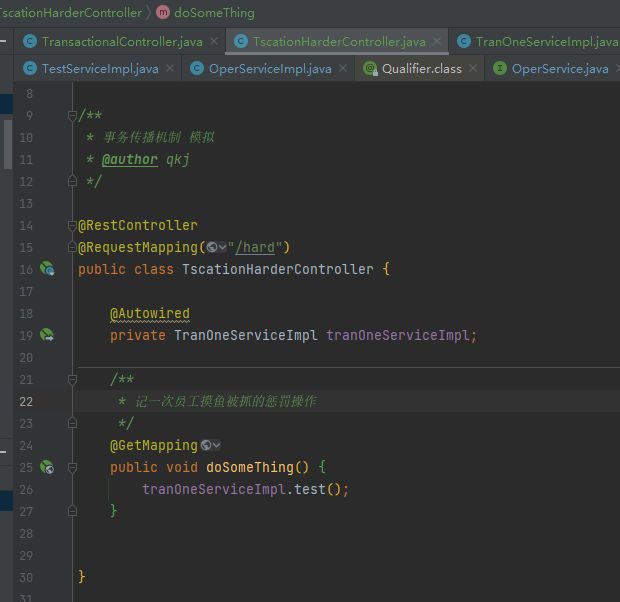Click tranOneServiceImpl field name on line 19
This screenshot has height=602, width=620.
[x=398, y=335]
